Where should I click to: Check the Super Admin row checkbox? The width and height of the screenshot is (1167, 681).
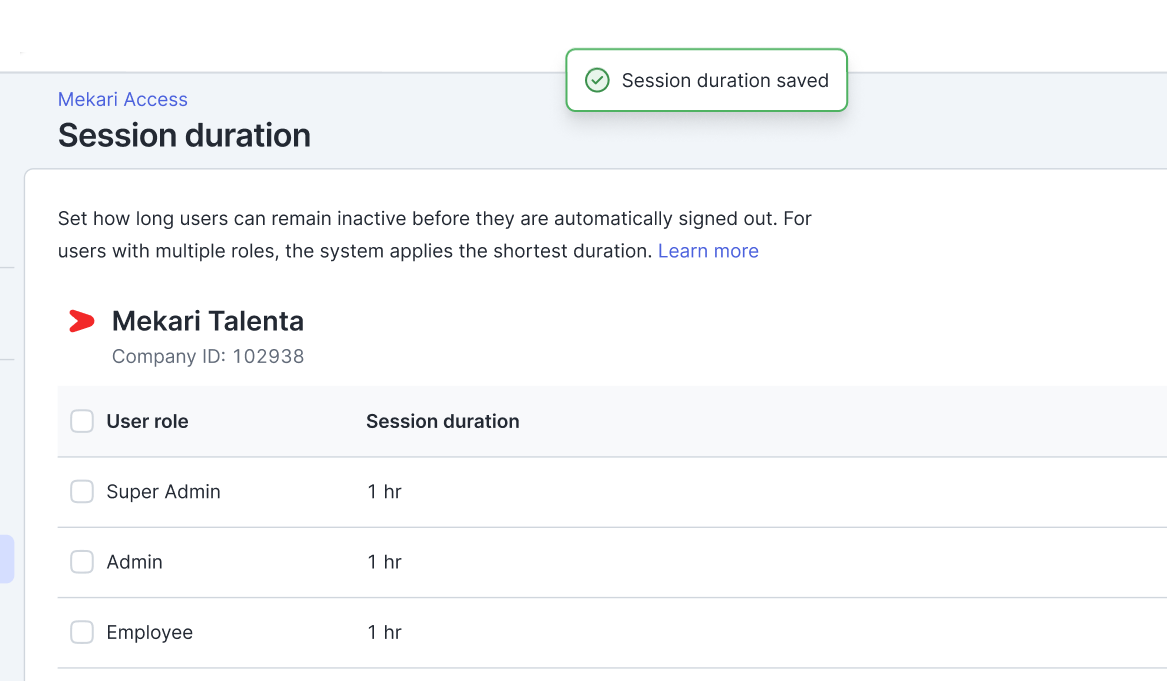click(x=82, y=492)
